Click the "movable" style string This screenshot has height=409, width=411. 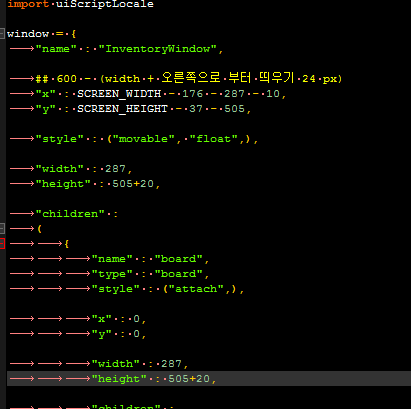click(x=143, y=139)
